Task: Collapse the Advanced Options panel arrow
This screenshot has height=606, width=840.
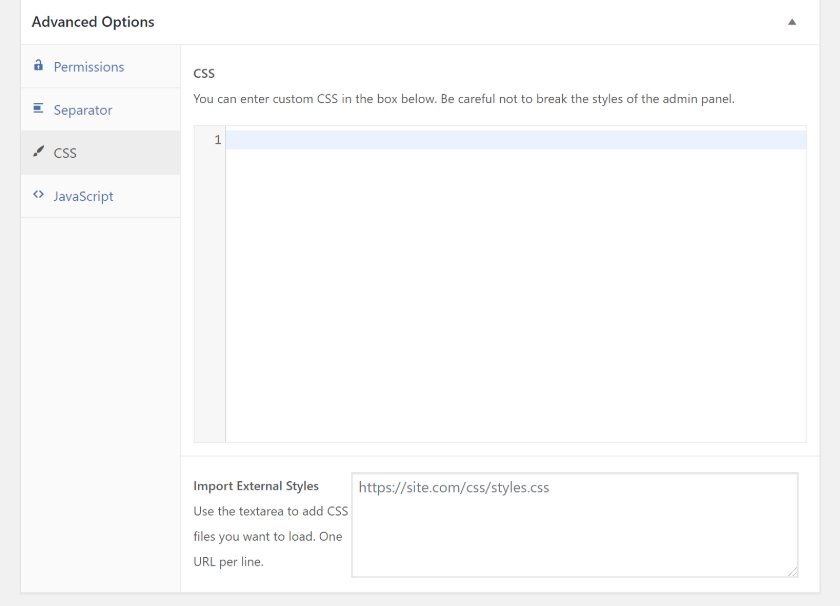Action: [x=792, y=22]
